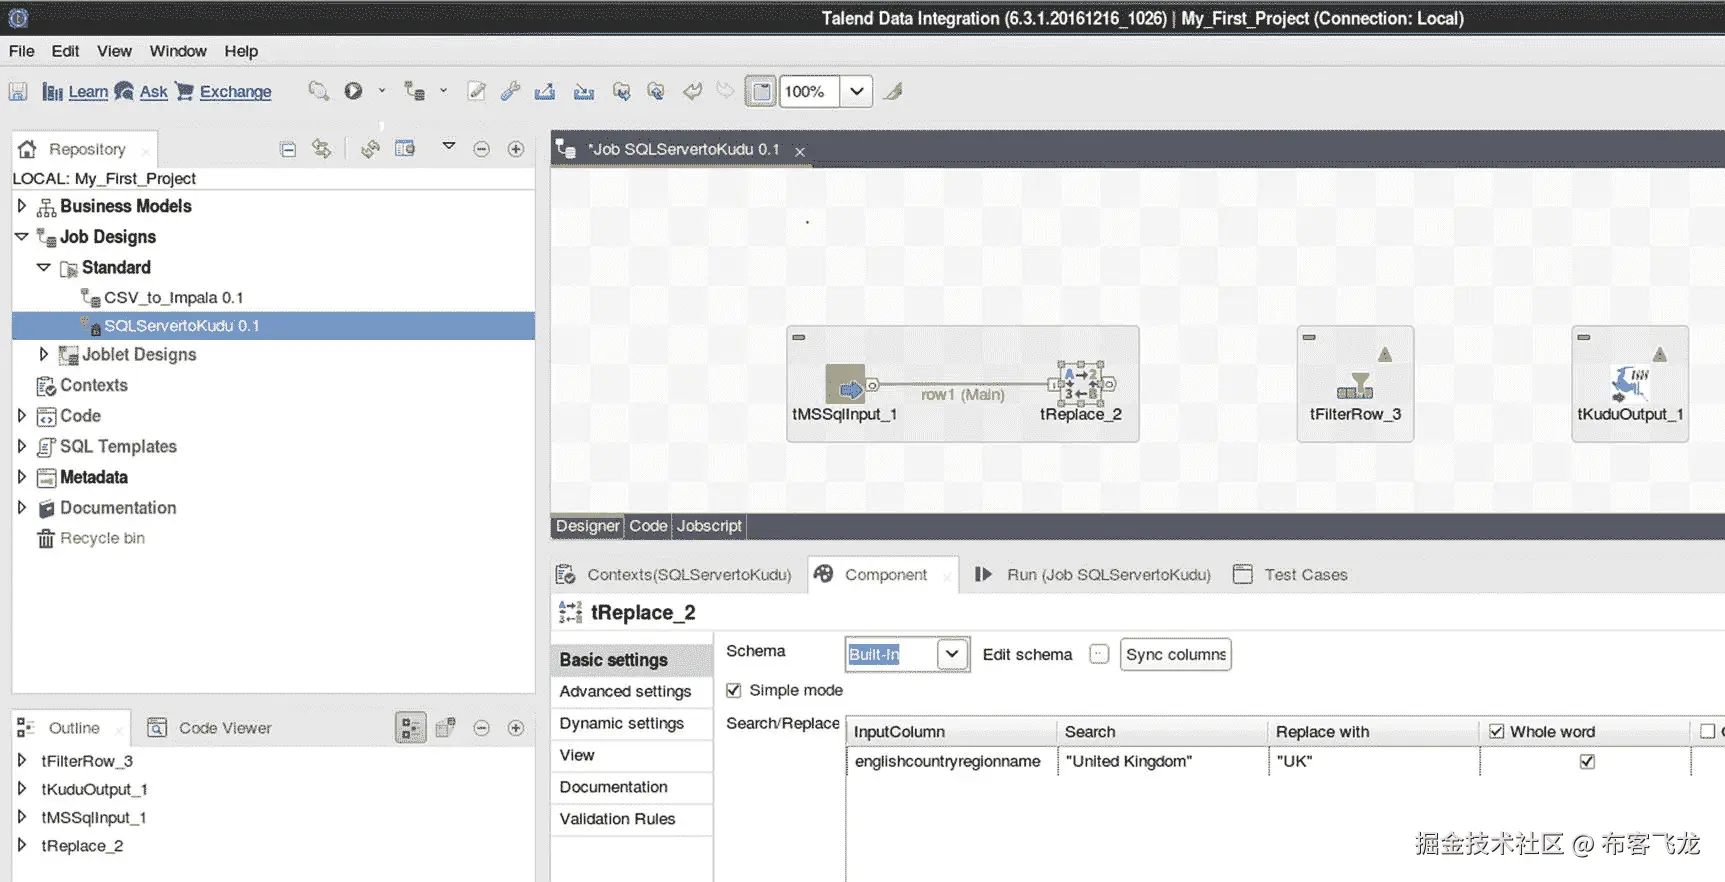Select the tReplace_2 component on canvas
The image size is (1725, 882).
(1081, 383)
